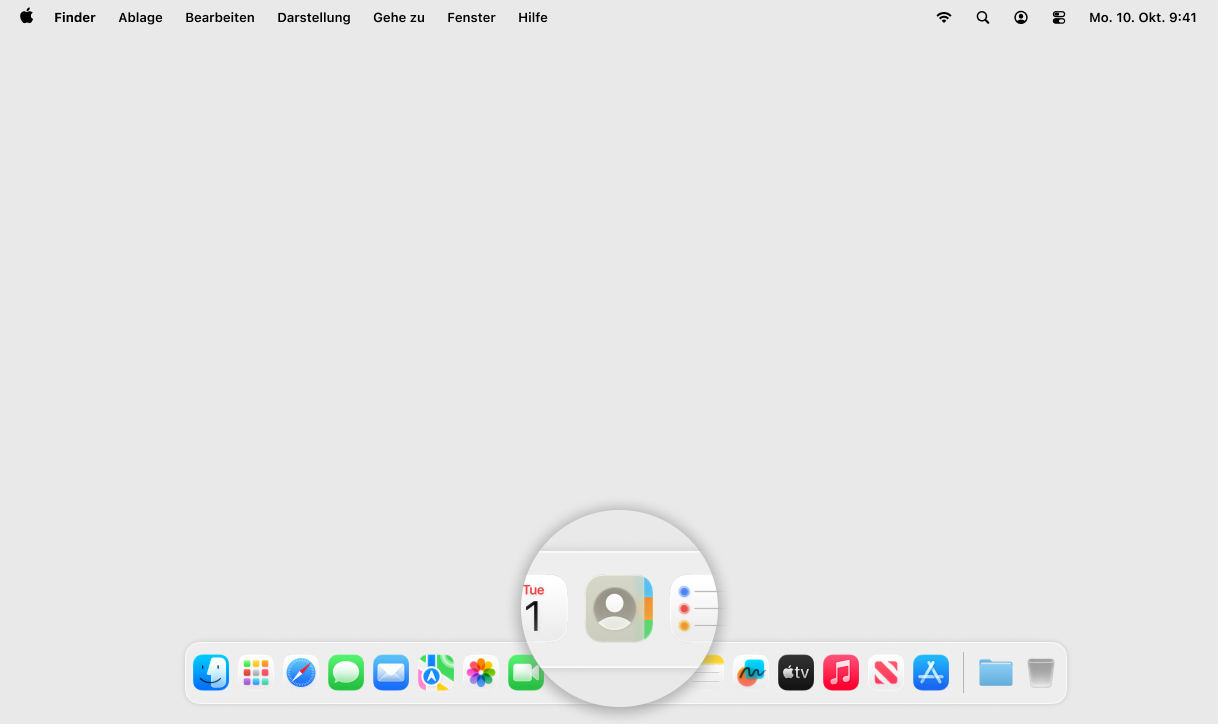Launch the Apple TV app
Image resolution: width=1218 pixels, height=724 pixels.
[796, 673]
